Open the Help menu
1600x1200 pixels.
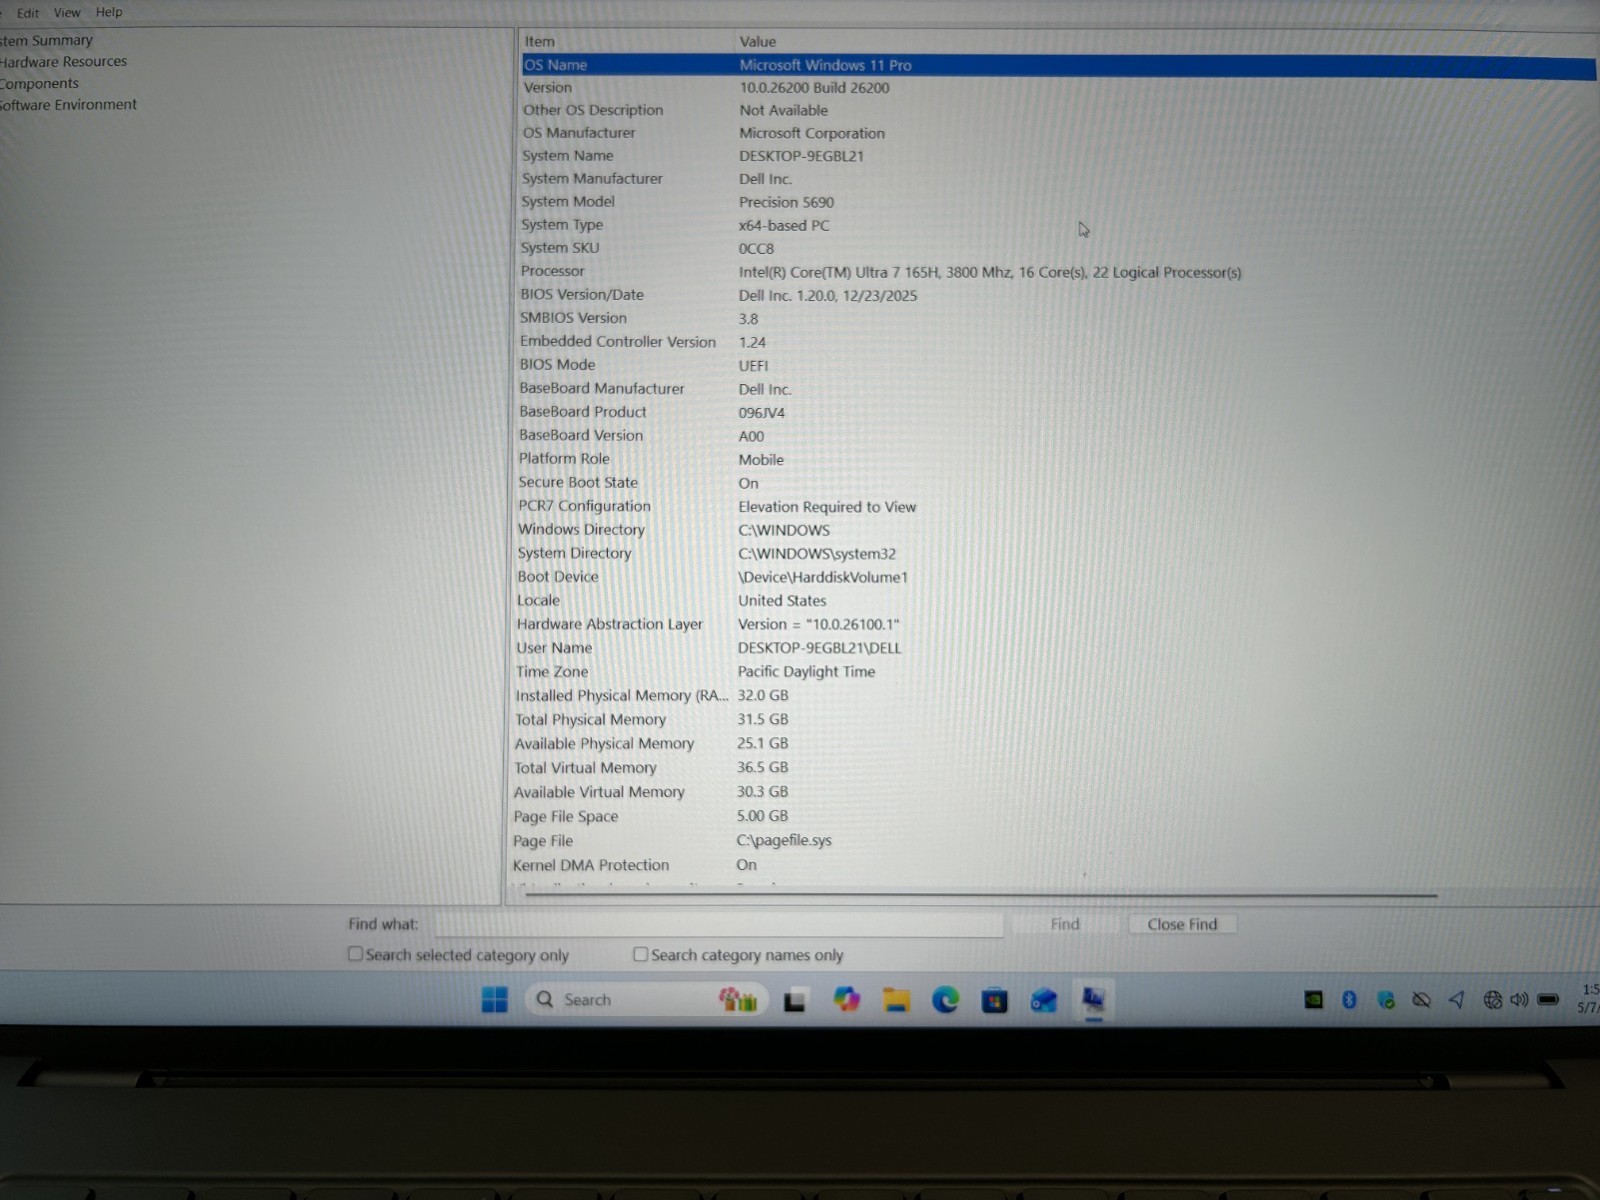(x=109, y=12)
